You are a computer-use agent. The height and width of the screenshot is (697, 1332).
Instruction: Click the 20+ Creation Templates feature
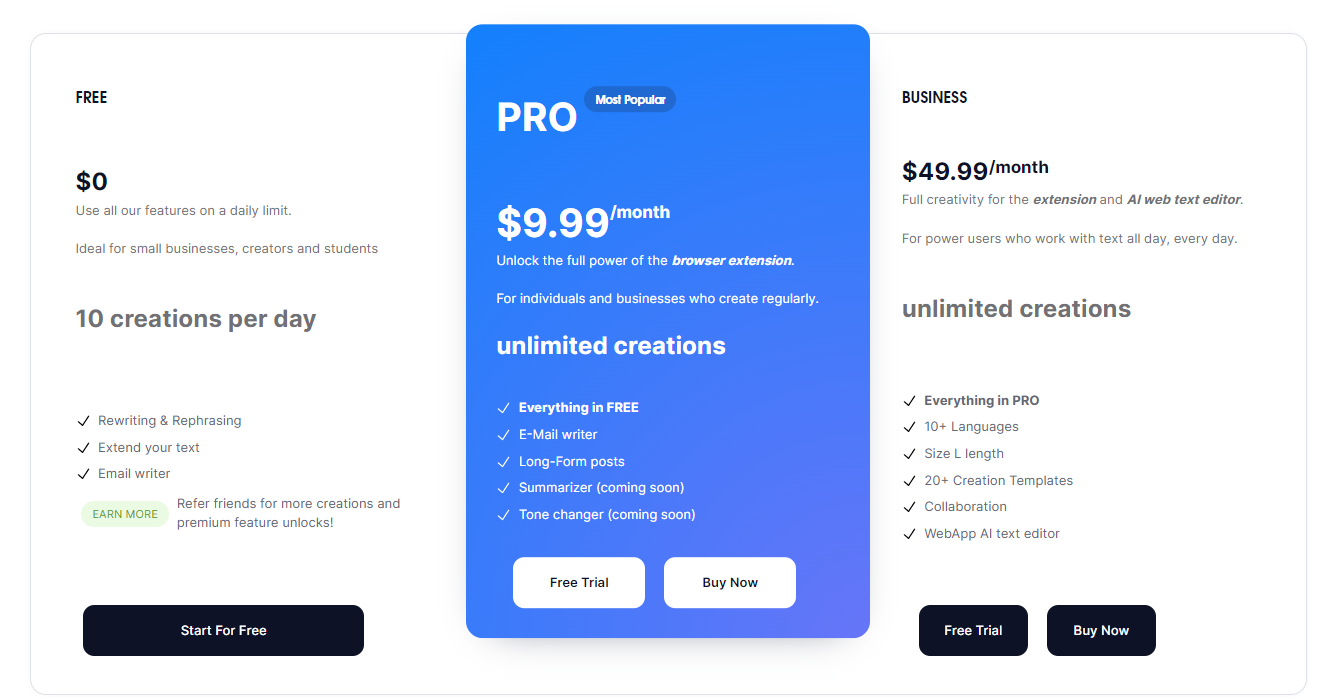(998, 481)
